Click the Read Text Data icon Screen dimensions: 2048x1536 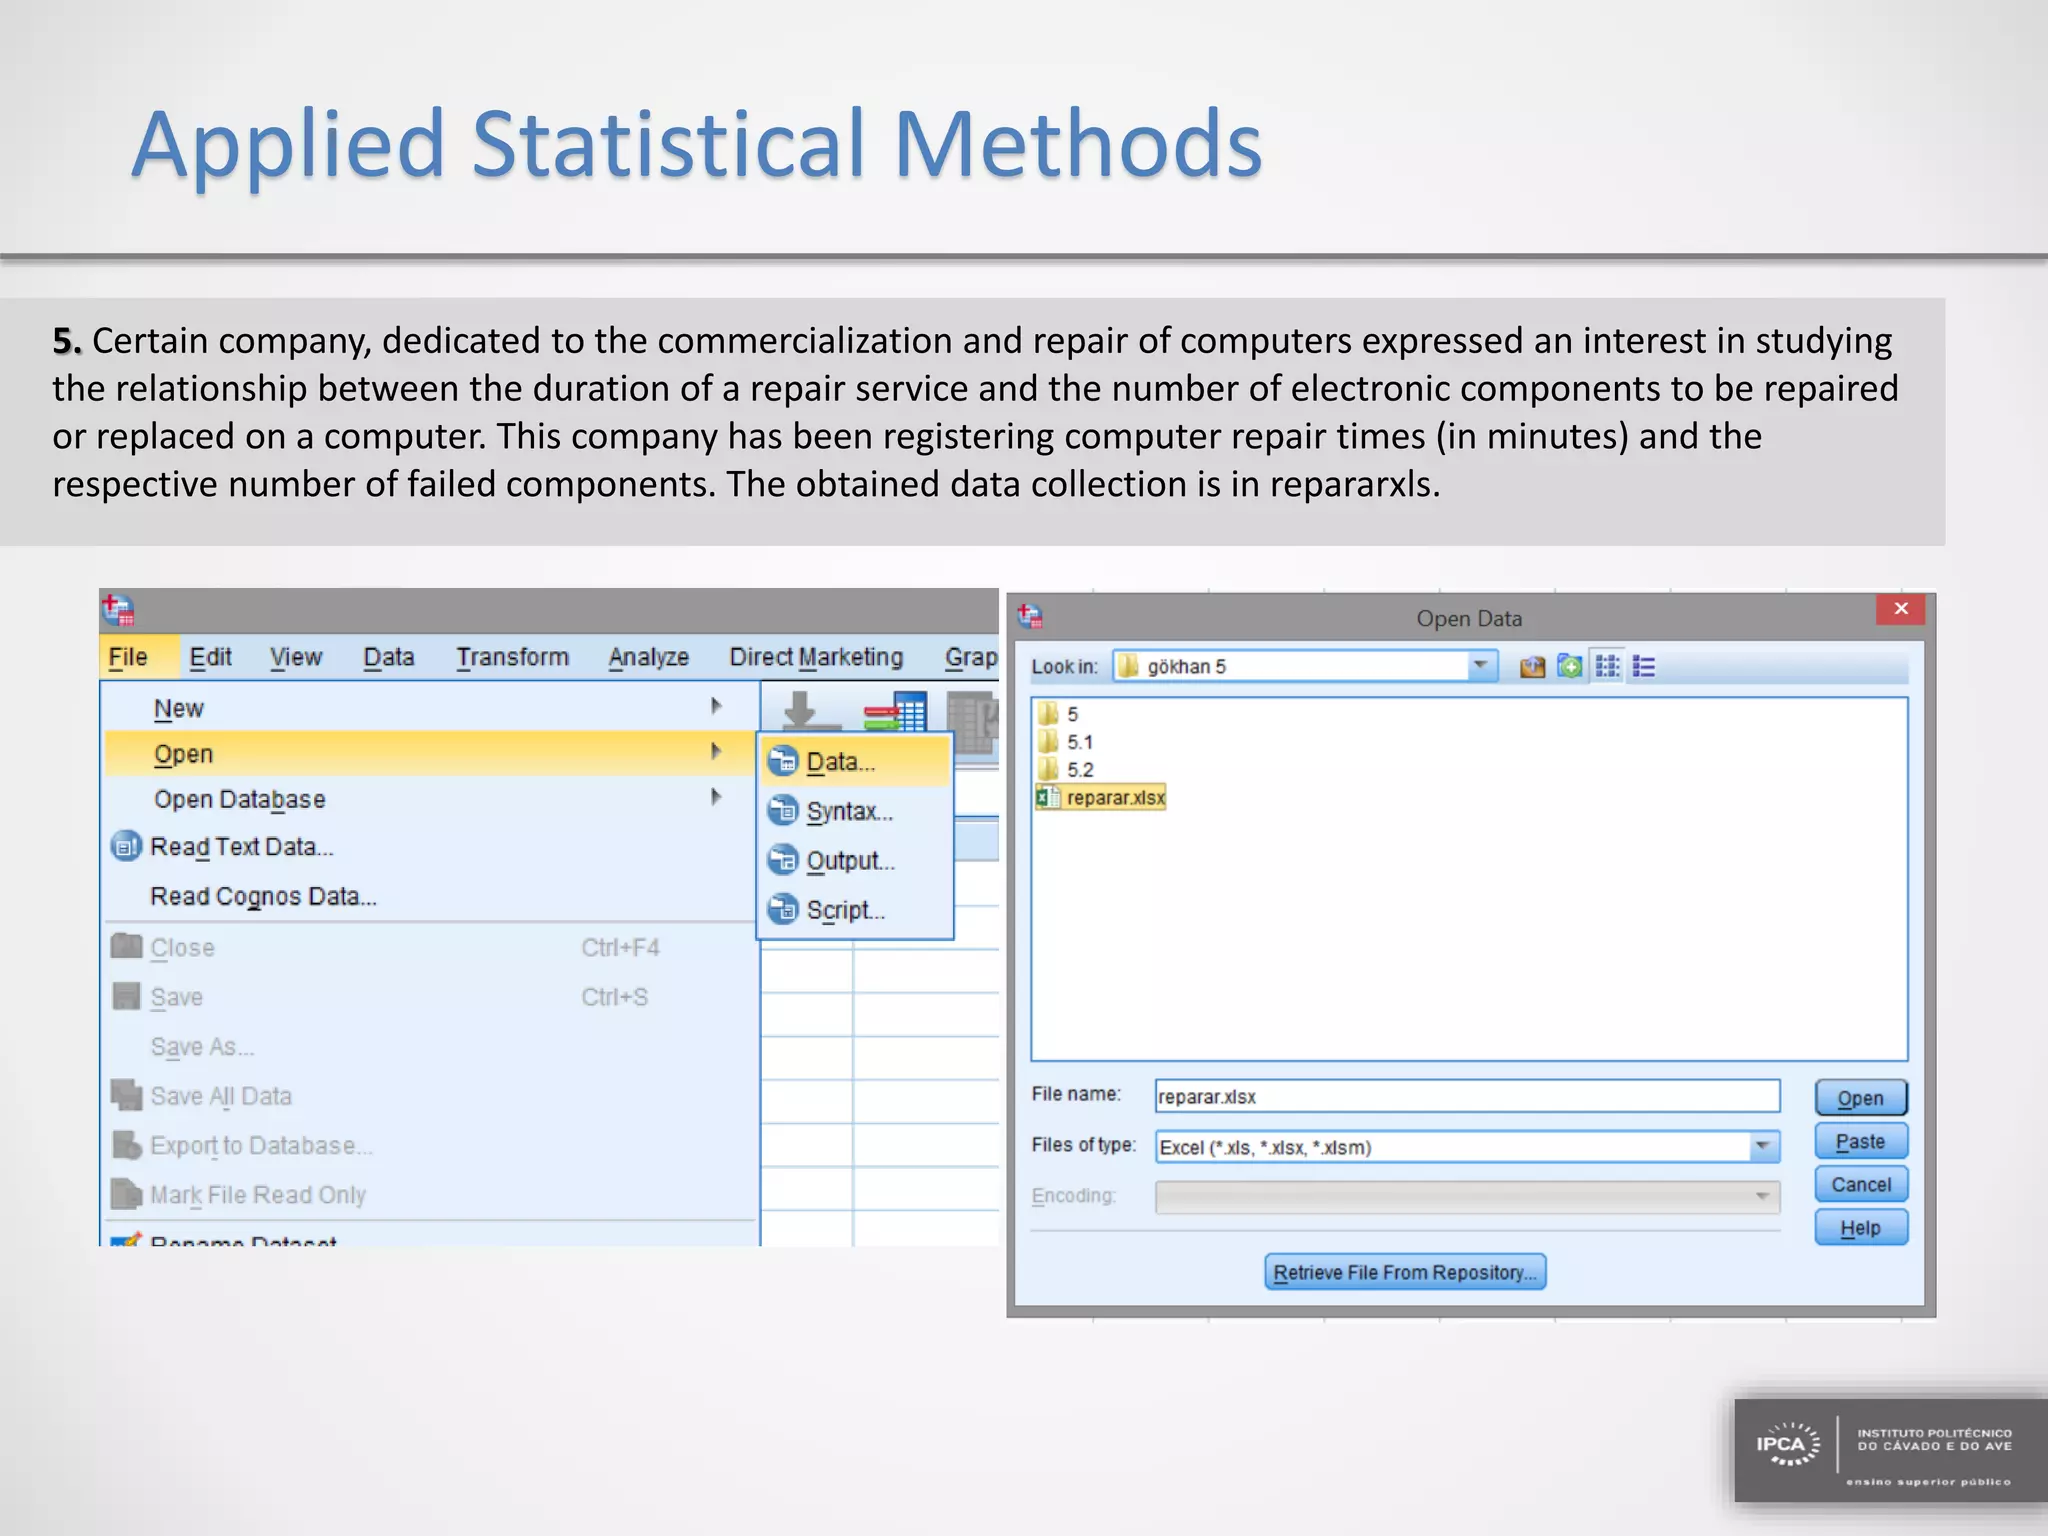126,847
